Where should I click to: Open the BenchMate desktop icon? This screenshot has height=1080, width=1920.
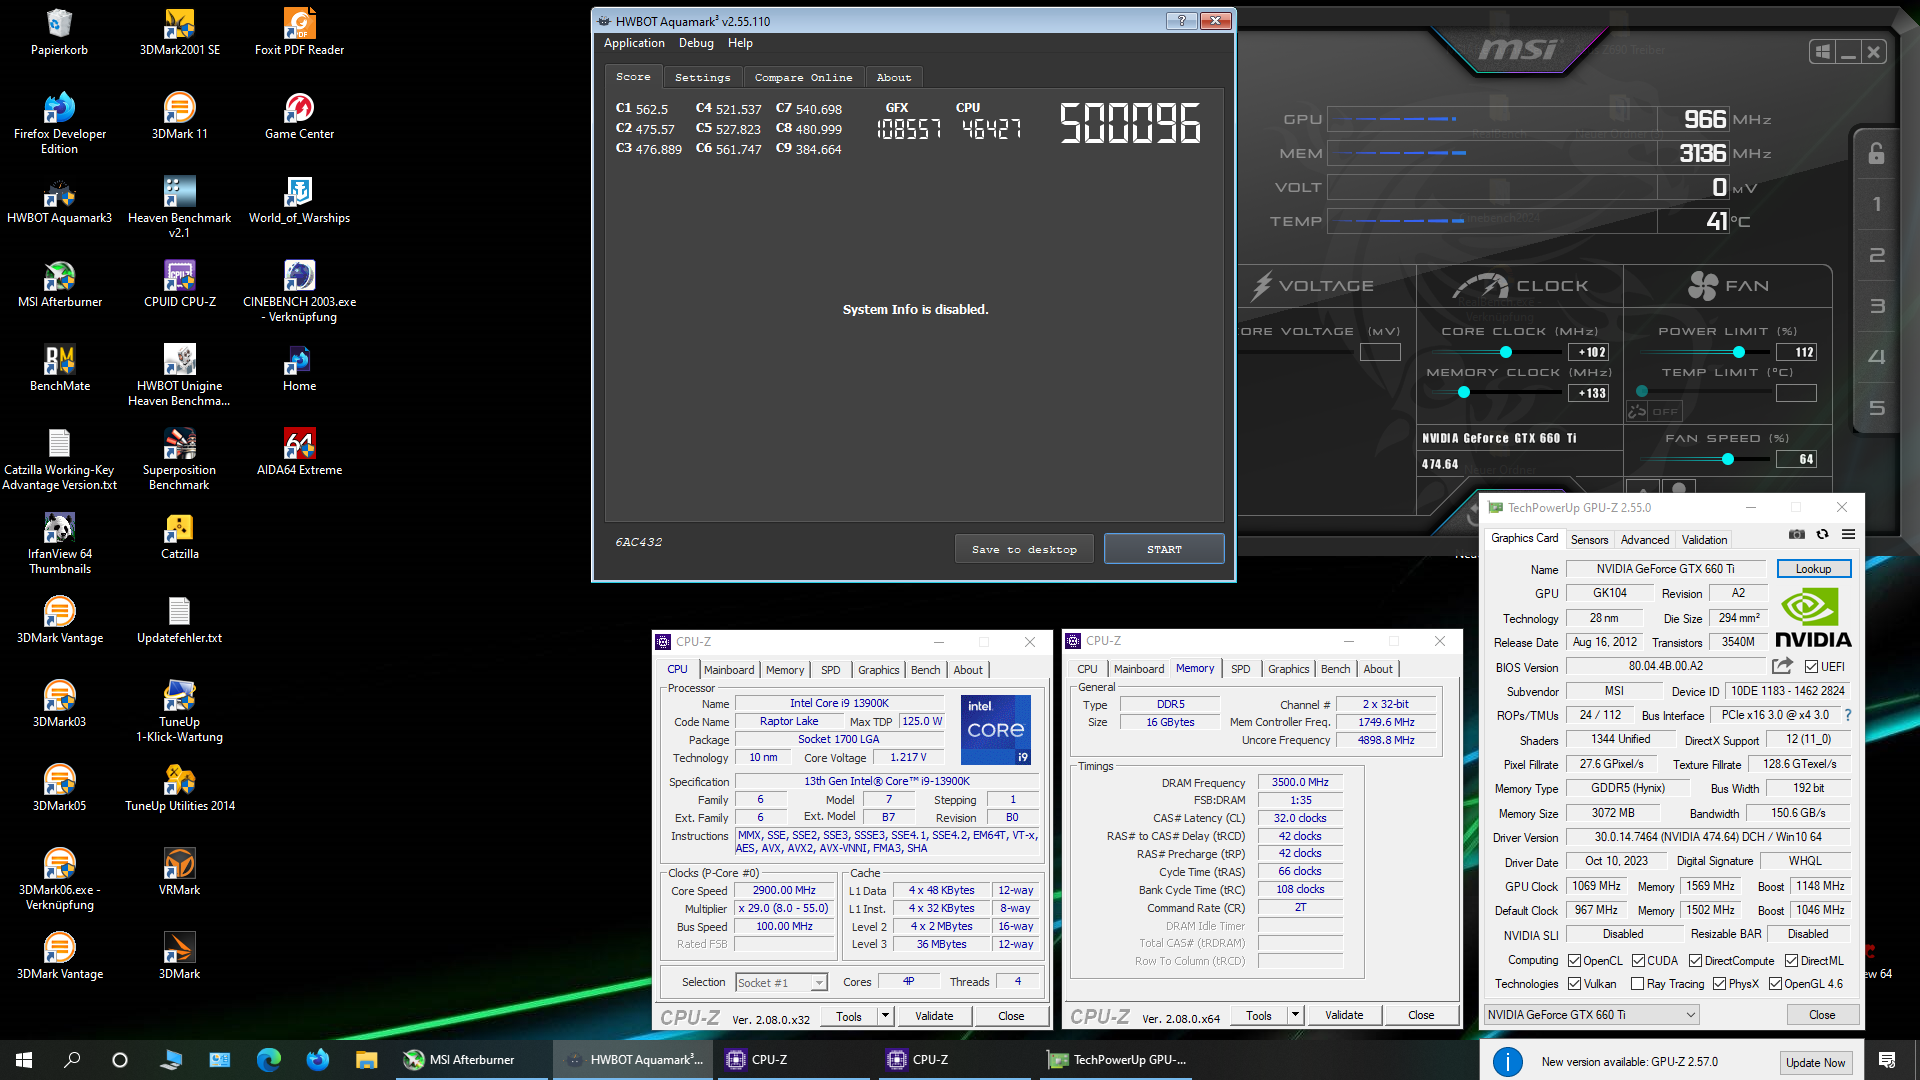point(59,368)
